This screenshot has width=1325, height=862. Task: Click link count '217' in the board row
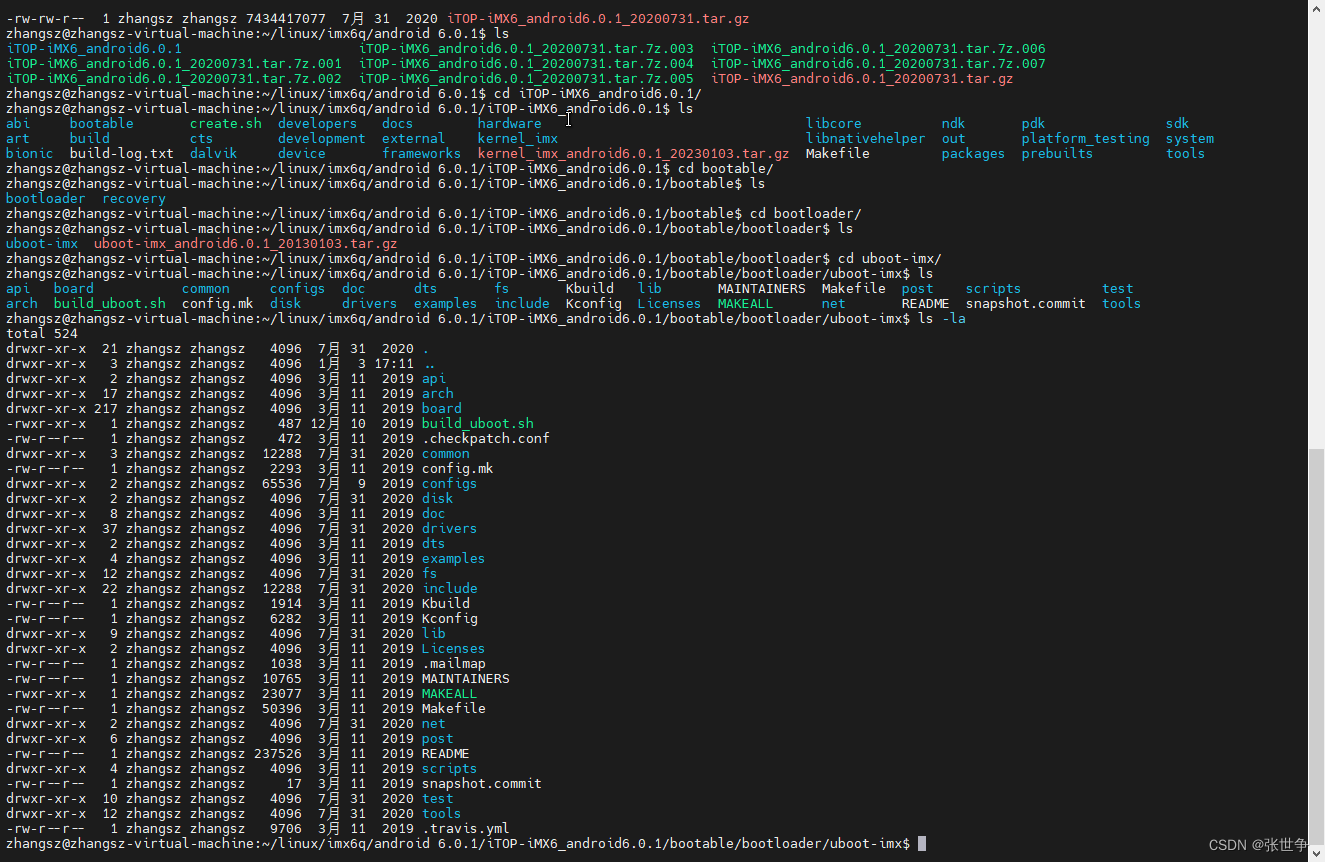(x=106, y=409)
